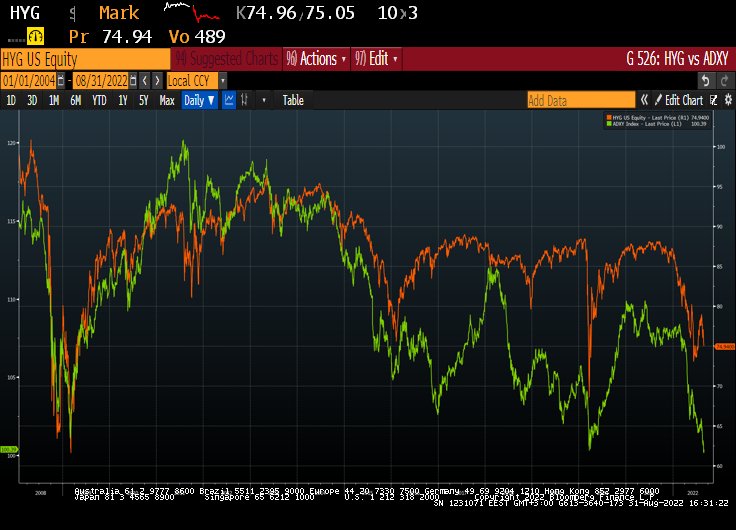Shift date range back with left chevron
Viewport: 736px width, 530px height.
coord(145,81)
